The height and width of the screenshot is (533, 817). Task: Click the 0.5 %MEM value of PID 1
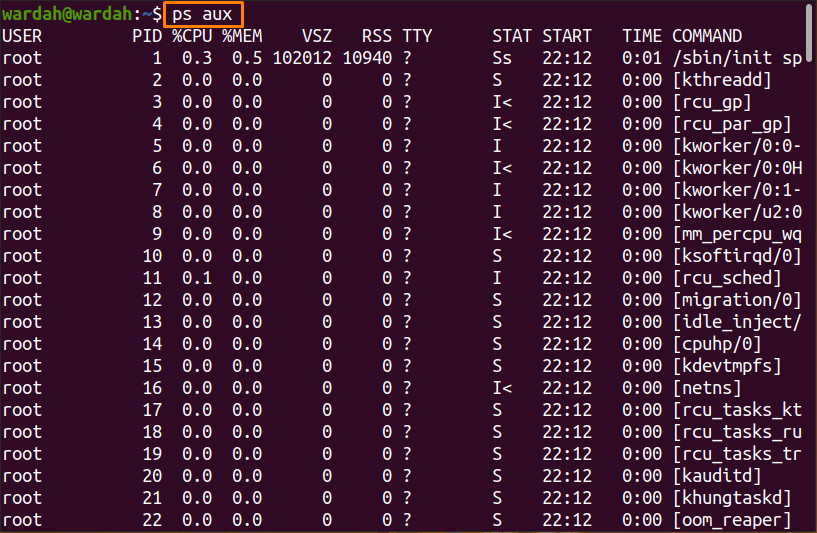(247, 58)
